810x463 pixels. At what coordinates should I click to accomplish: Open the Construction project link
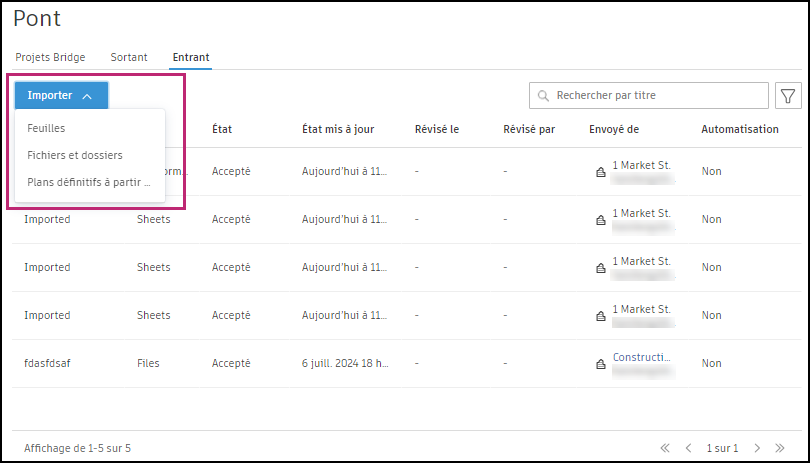[641, 357]
